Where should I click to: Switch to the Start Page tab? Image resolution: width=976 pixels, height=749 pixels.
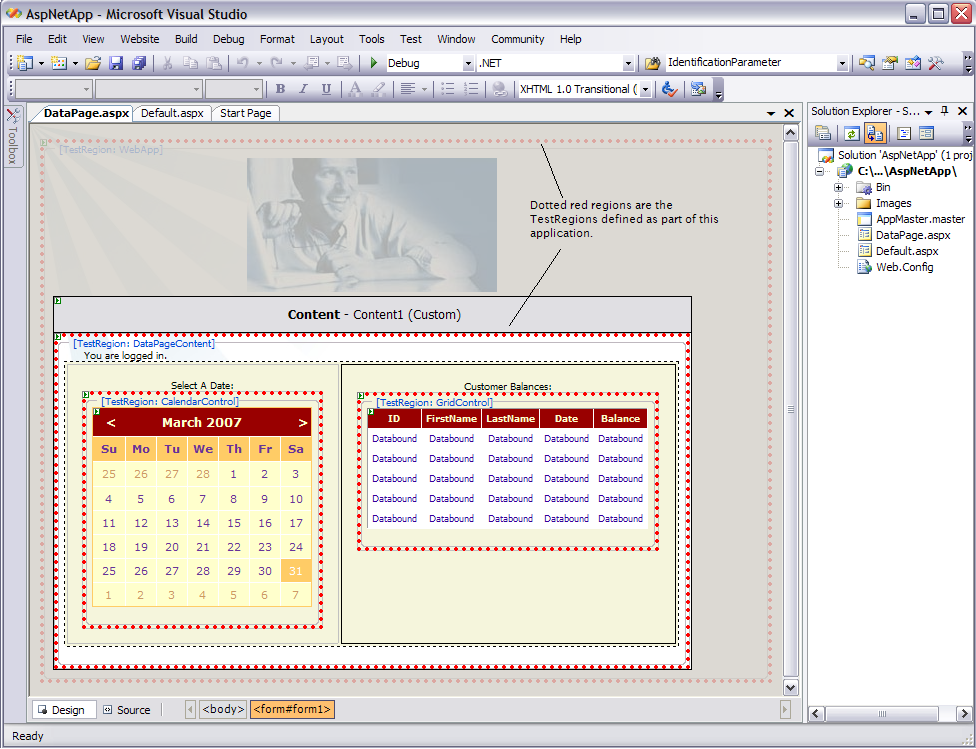click(x=246, y=113)
